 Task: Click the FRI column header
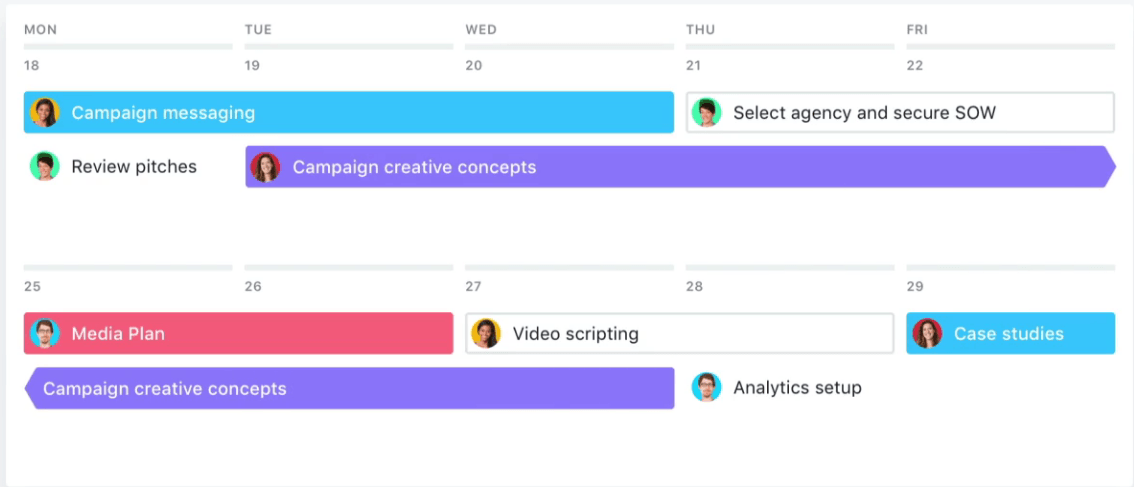(x=917, y=30)
